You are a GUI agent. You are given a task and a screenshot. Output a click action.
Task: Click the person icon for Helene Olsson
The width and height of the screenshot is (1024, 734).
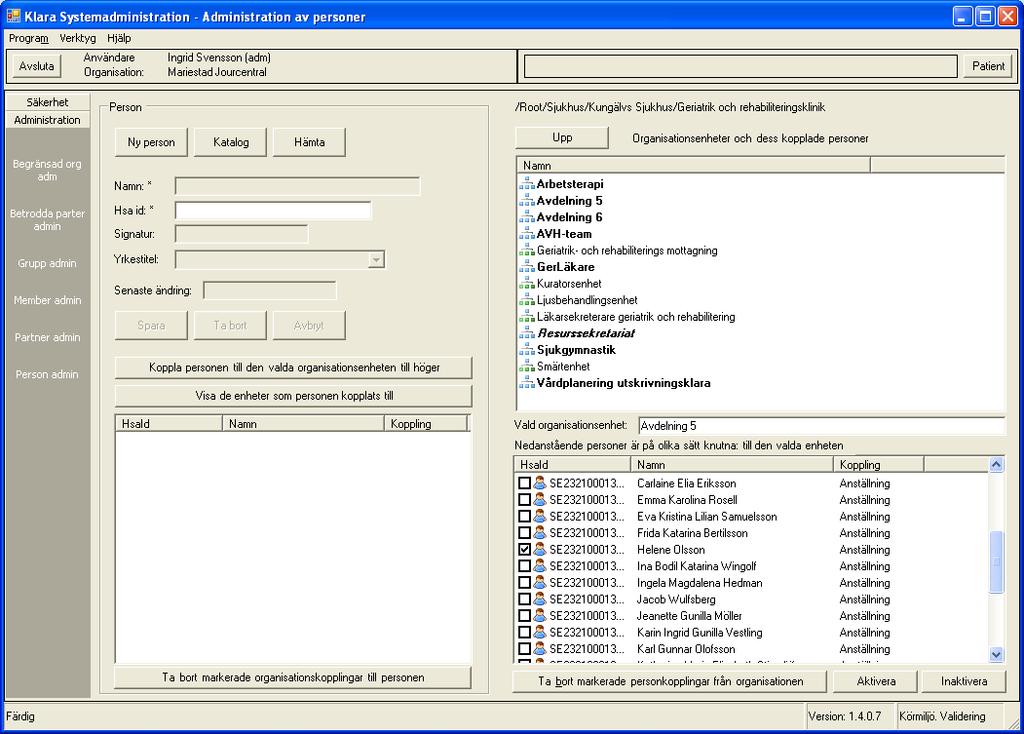539,549
